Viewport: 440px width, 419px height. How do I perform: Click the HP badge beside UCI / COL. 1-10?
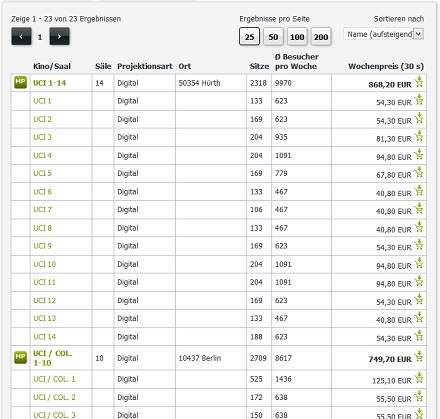[20, 357]
